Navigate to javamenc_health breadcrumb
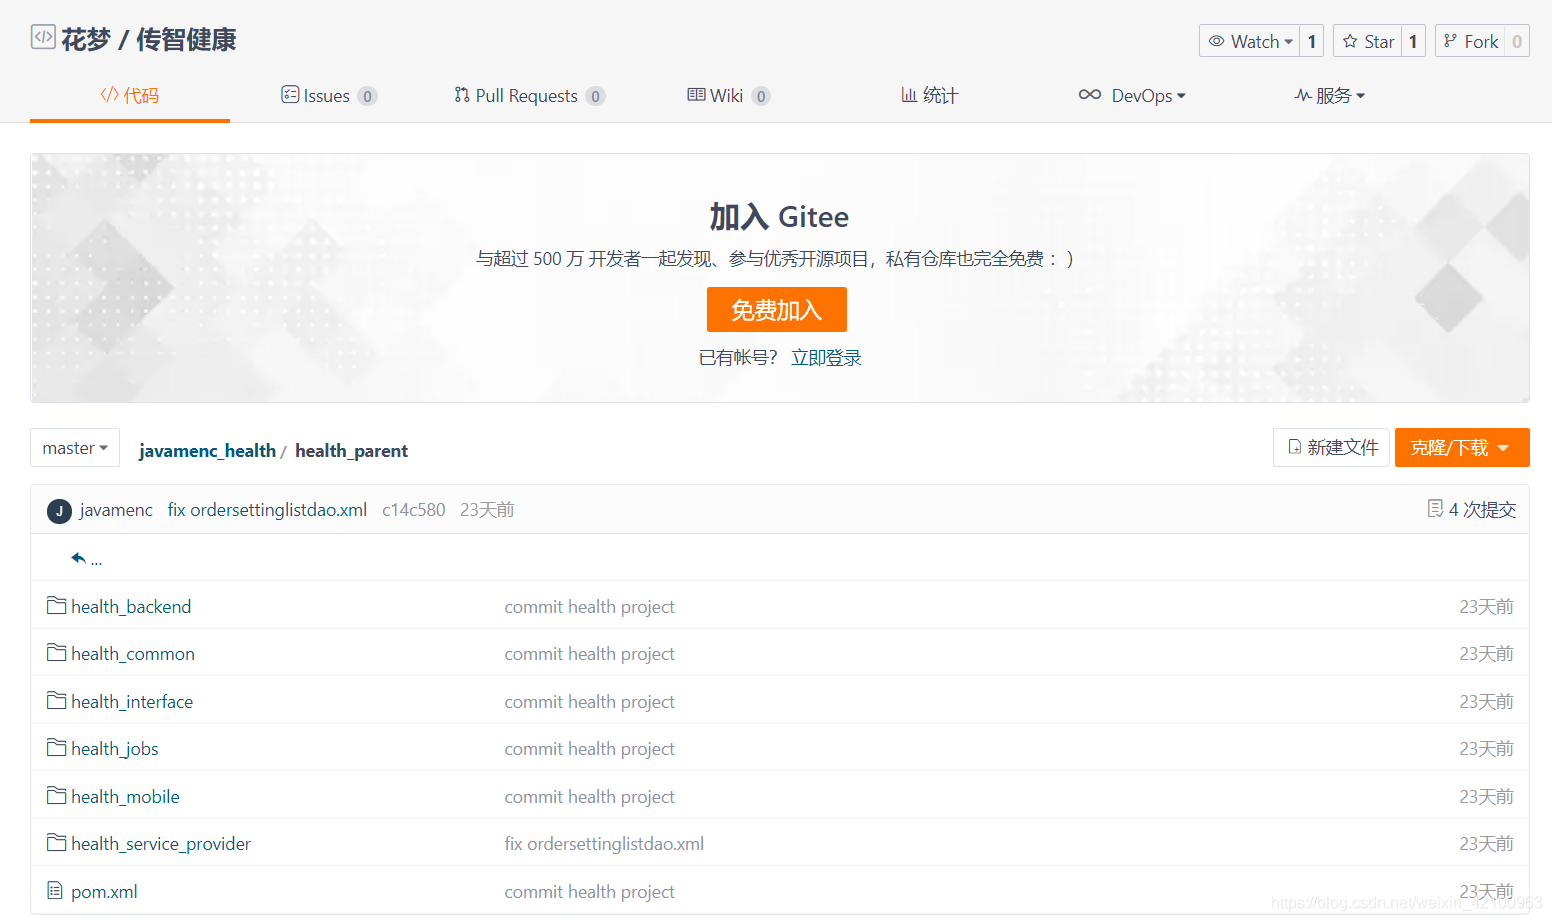The image size is (1552, 921). (207, 451)
